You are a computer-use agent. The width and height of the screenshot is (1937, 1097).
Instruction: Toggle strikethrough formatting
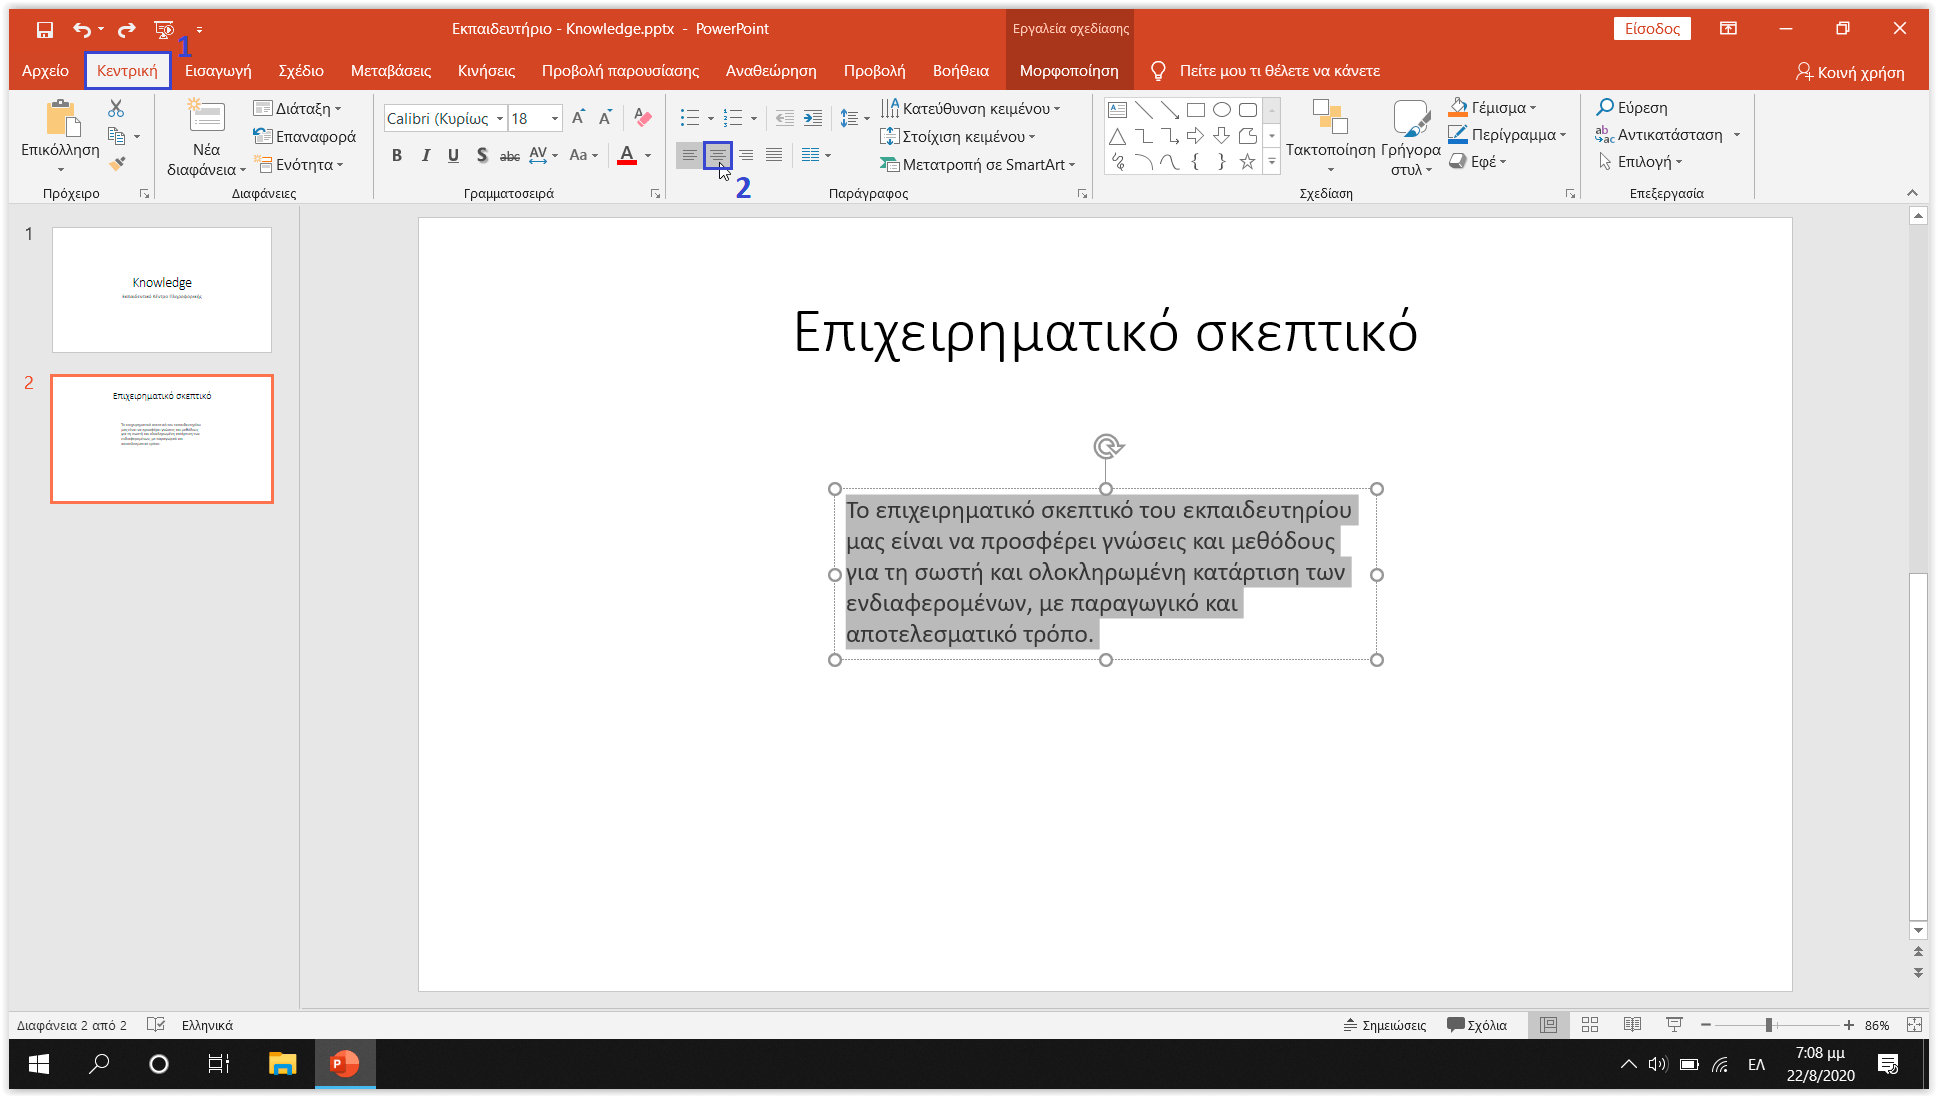(x=510, y=155)
